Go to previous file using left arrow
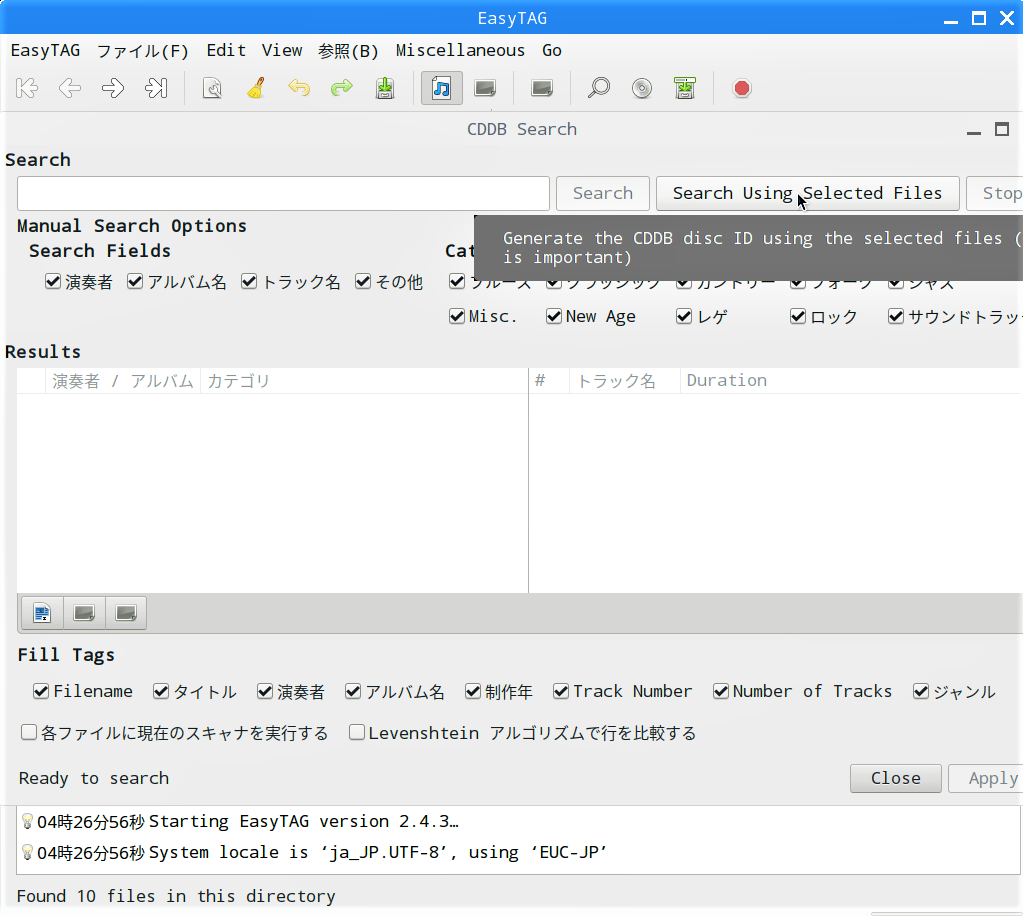 (x=70, y=88)
